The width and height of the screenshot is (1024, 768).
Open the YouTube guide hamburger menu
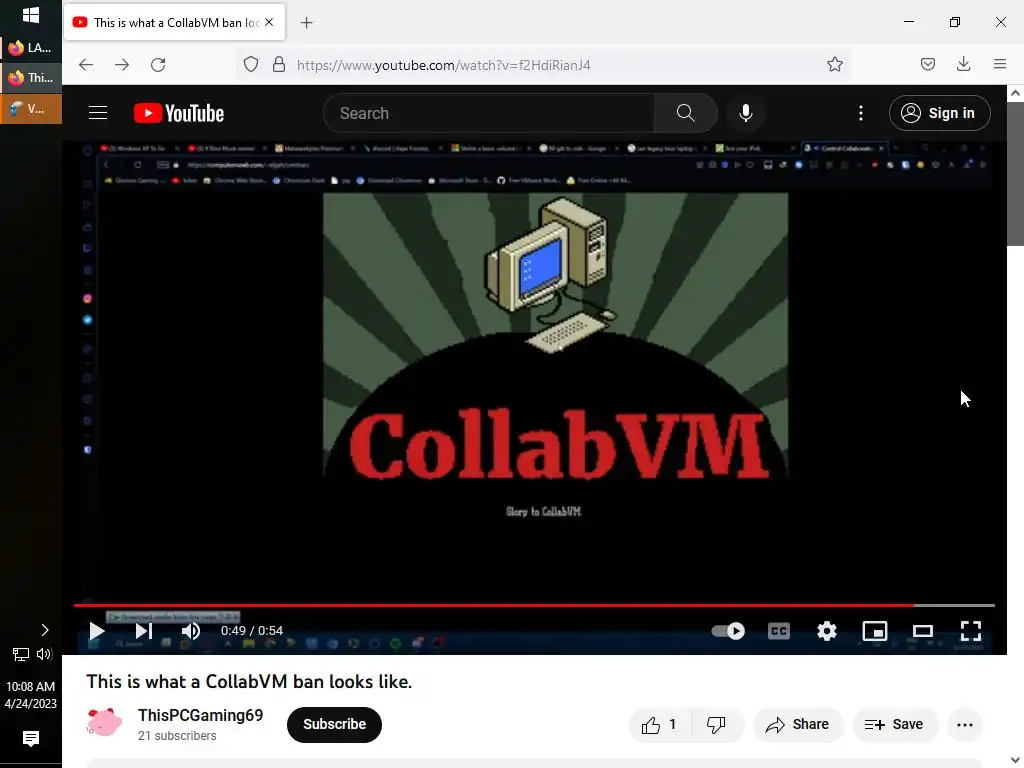point(98,113)
